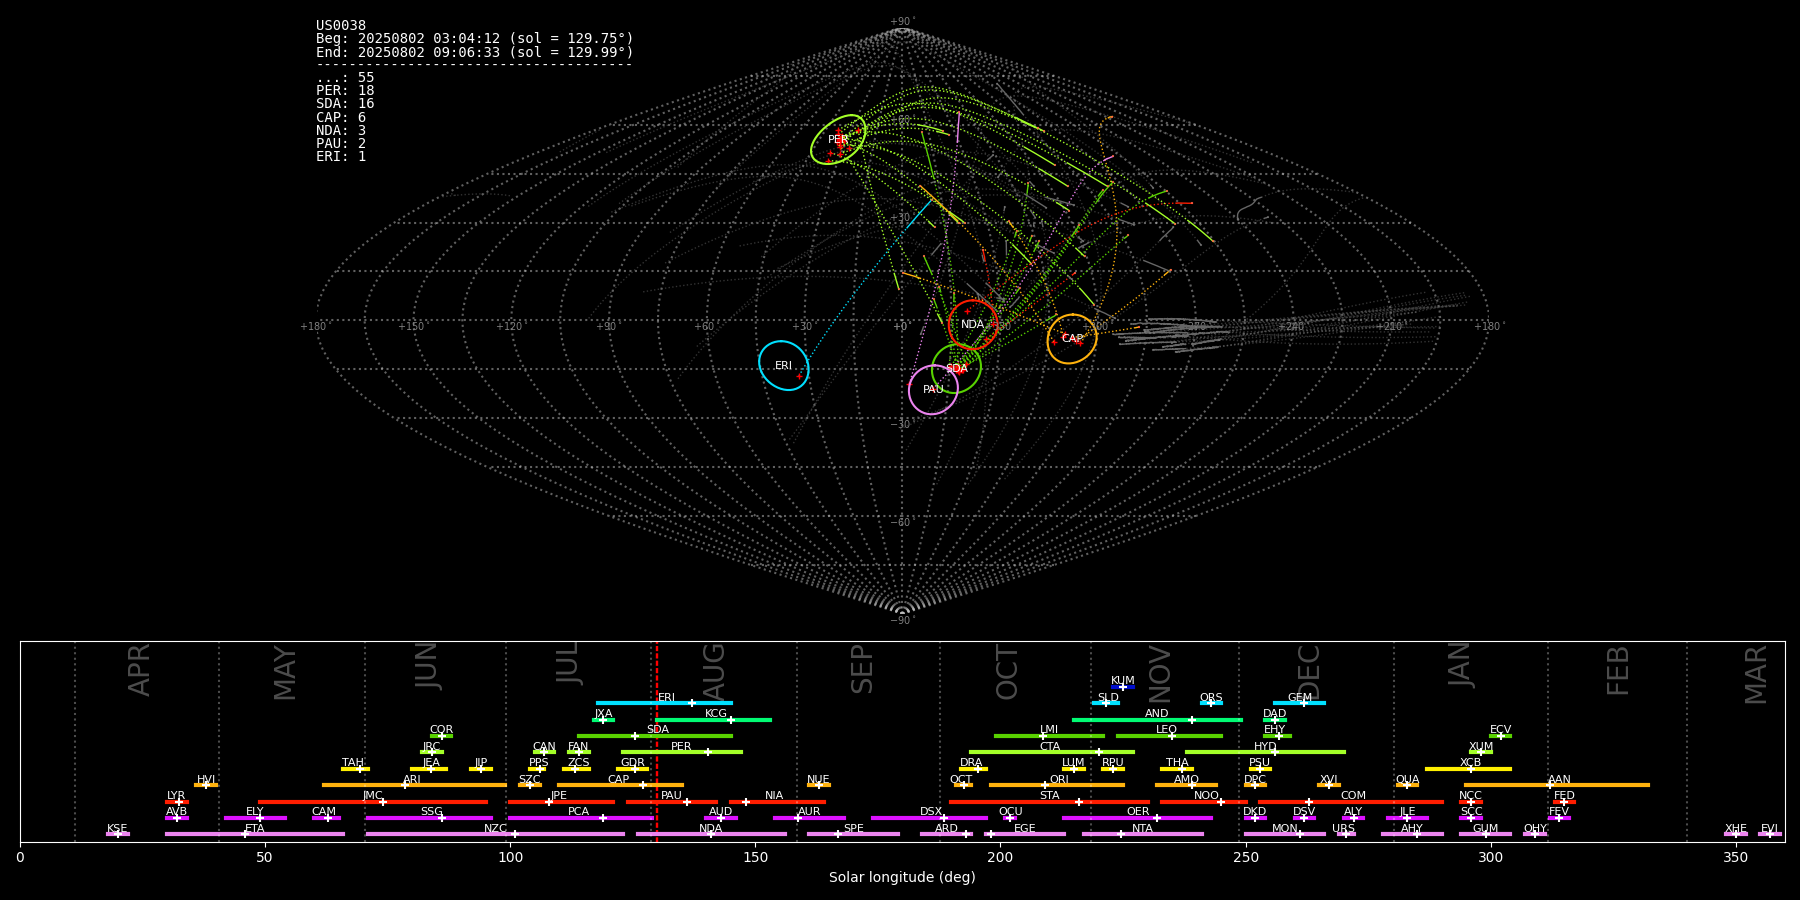Click the long orange AAN shower bar
Screen dimensions: 1800x900
1557,785
